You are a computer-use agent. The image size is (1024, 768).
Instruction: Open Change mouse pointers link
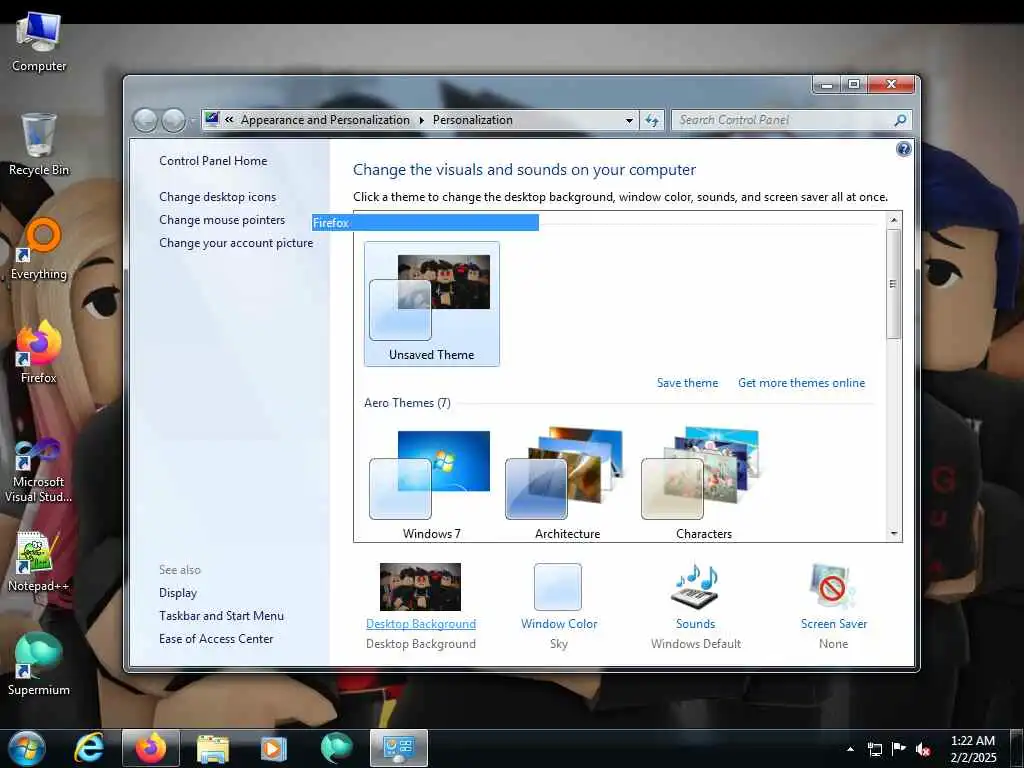[222, 219]
